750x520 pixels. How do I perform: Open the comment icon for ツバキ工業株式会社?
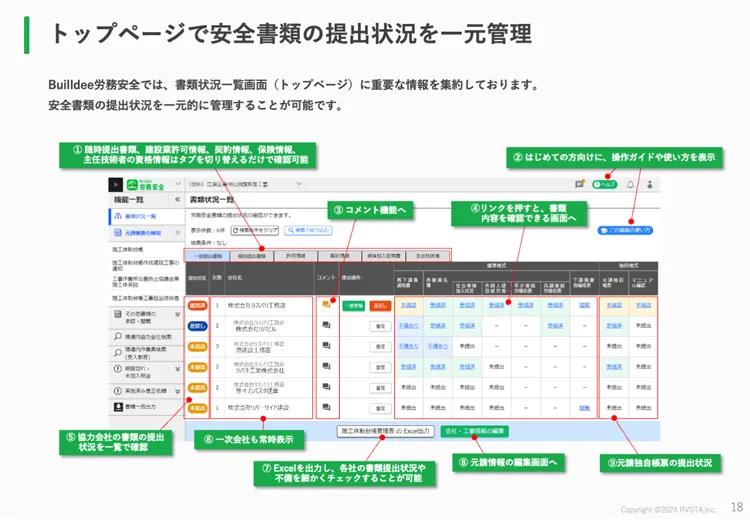pyautogui.click(x=326, y=366)
